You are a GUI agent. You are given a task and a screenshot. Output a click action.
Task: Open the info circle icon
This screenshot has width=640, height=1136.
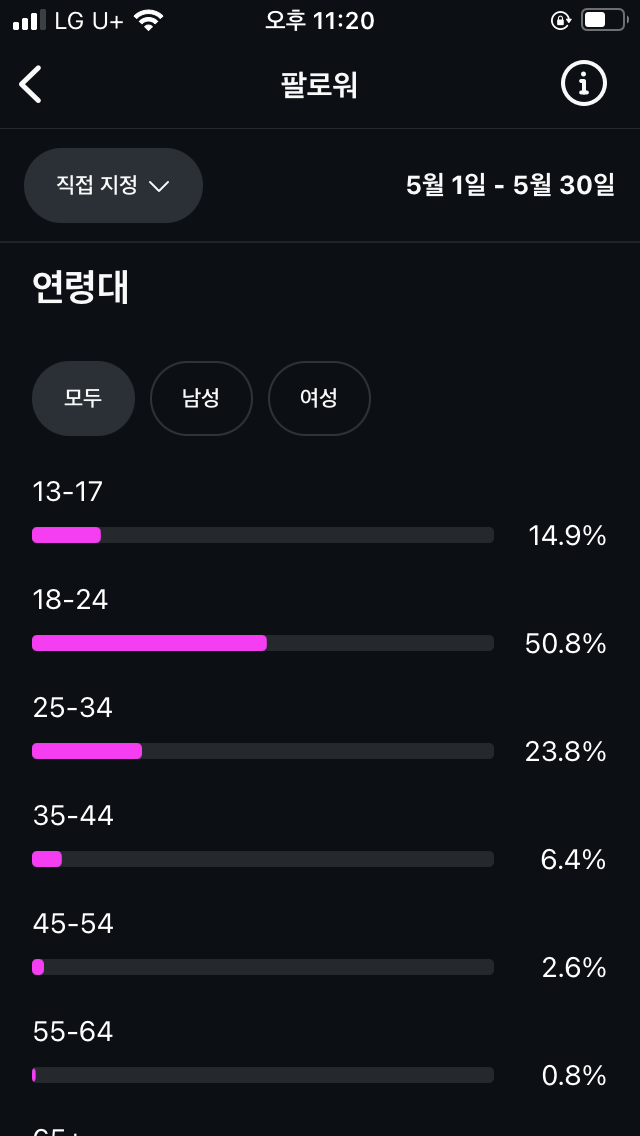tap(583, 84)
